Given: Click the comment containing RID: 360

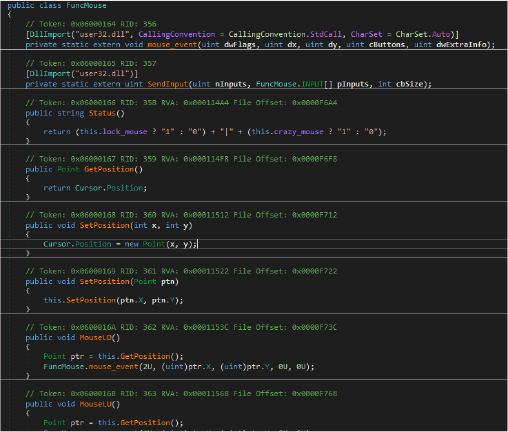Looking at the screenshot, I should (x=181, y=215).
